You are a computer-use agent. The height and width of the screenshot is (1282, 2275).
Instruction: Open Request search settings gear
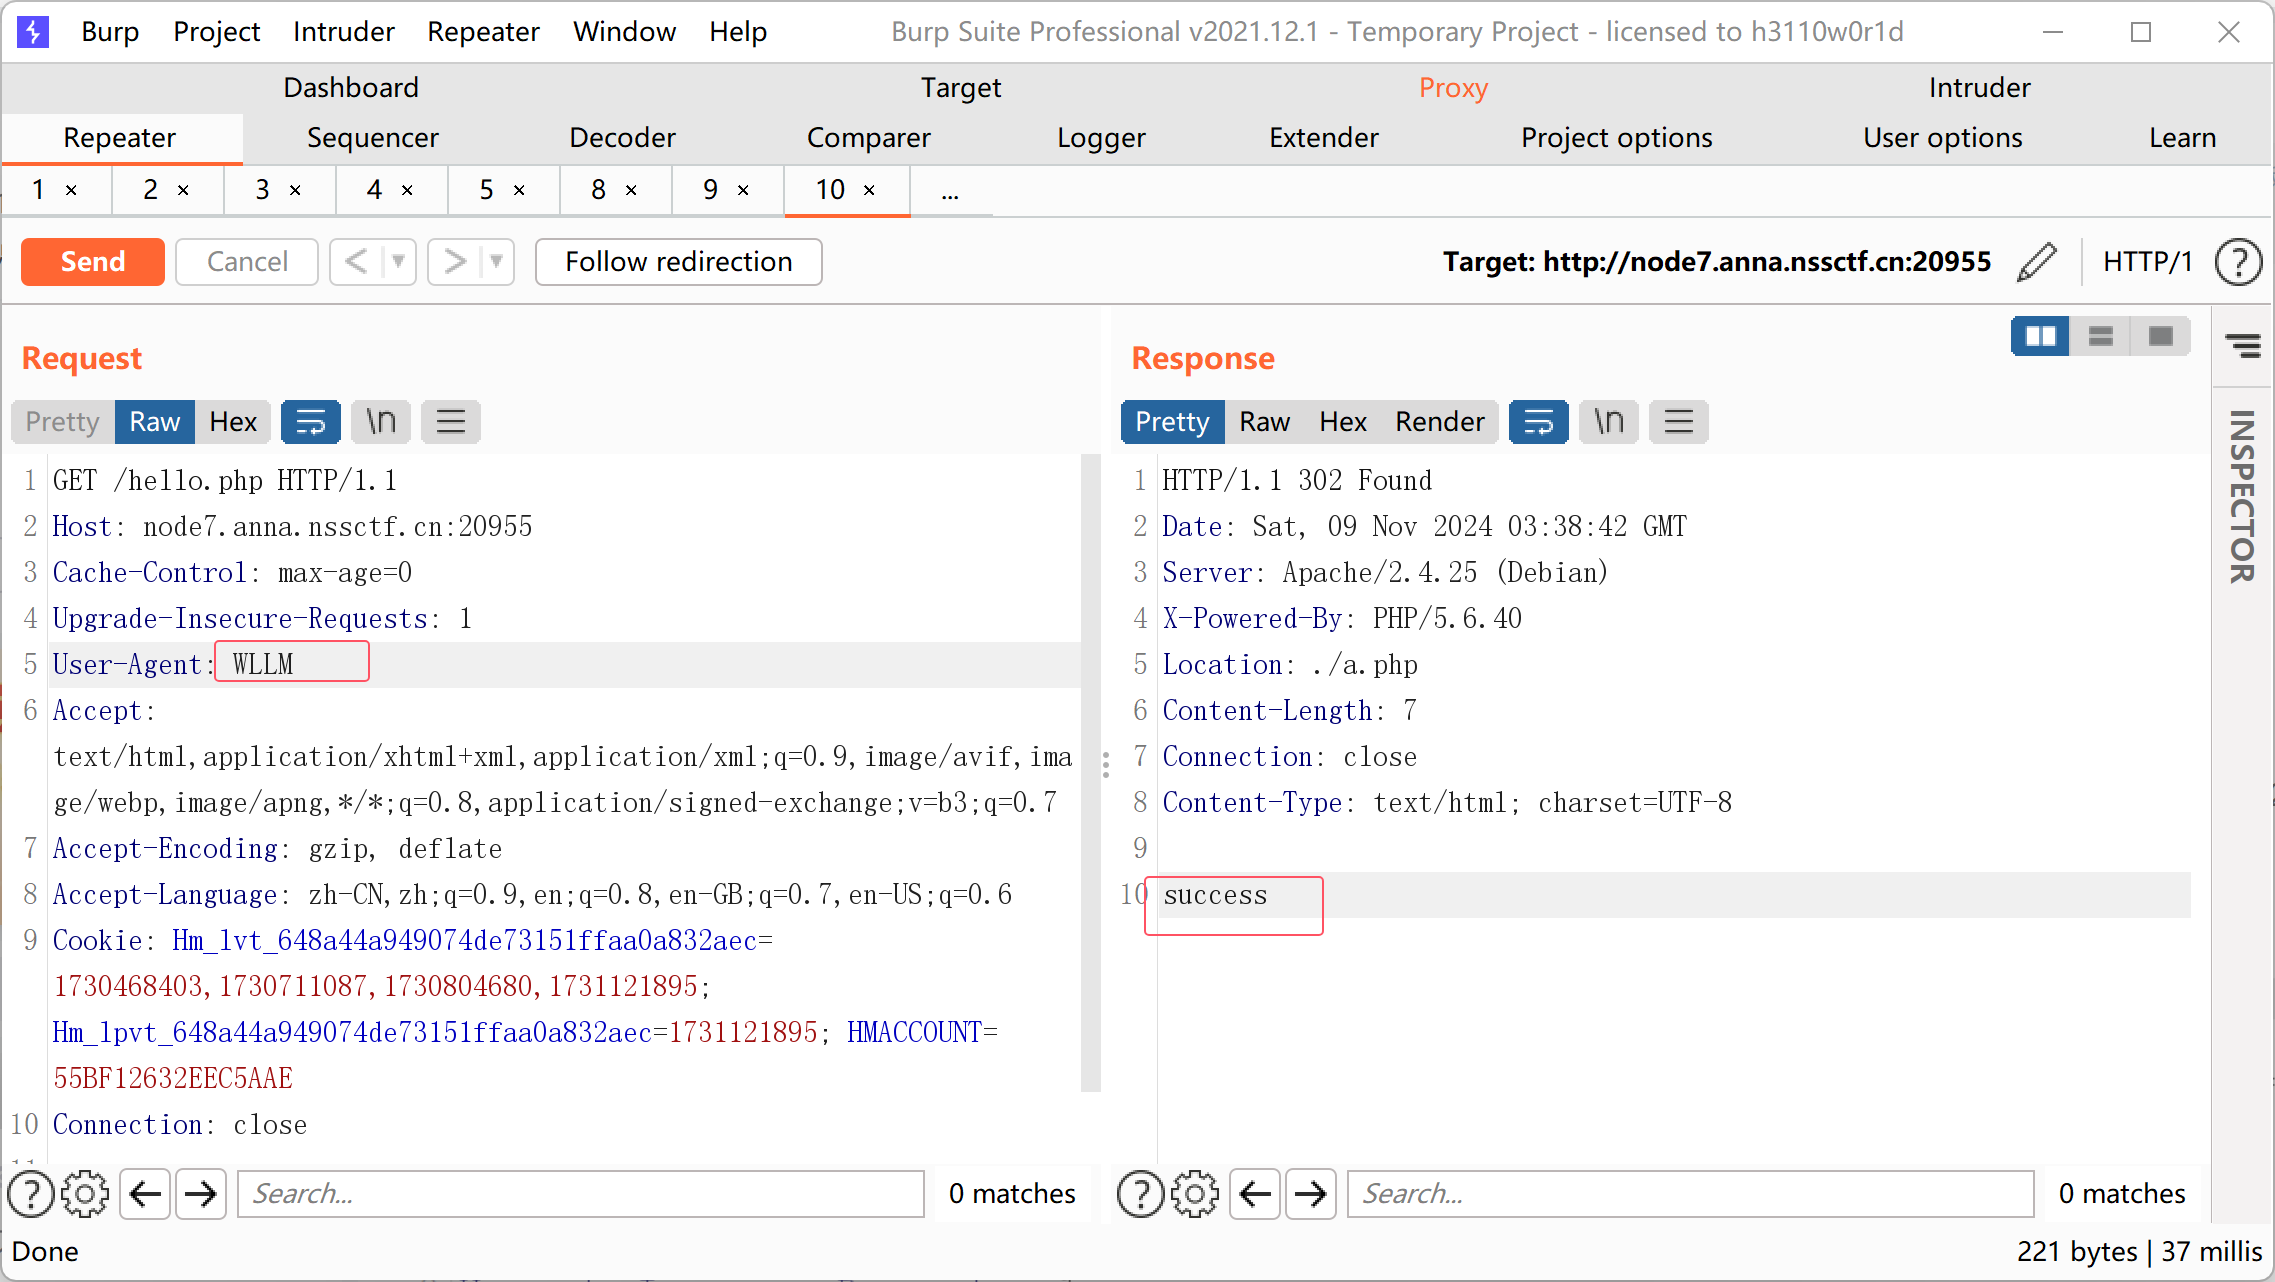(85, 1194)
